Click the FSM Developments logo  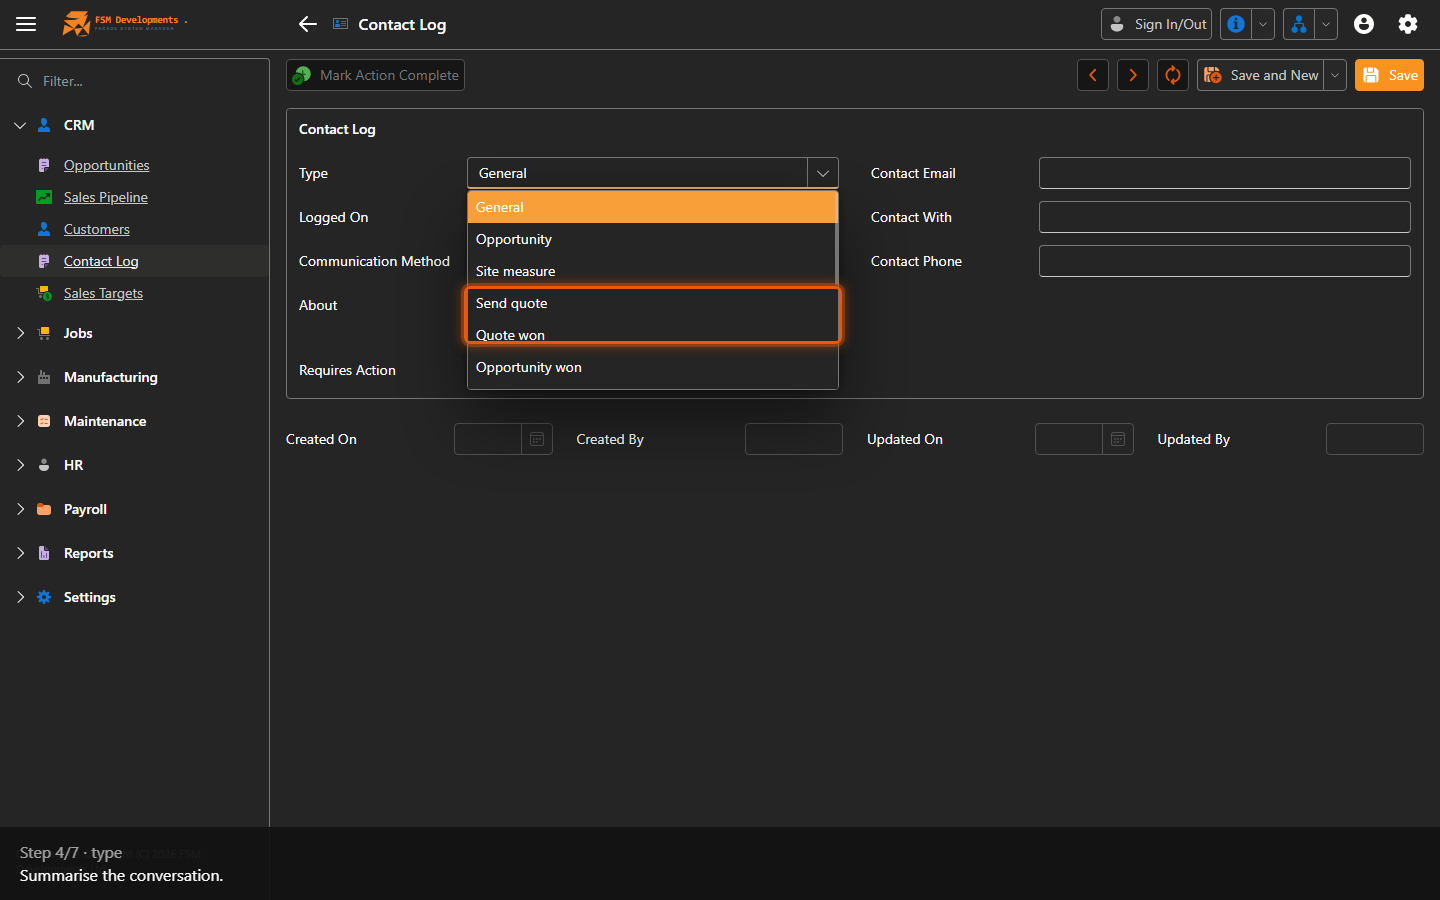coord(125,23)
